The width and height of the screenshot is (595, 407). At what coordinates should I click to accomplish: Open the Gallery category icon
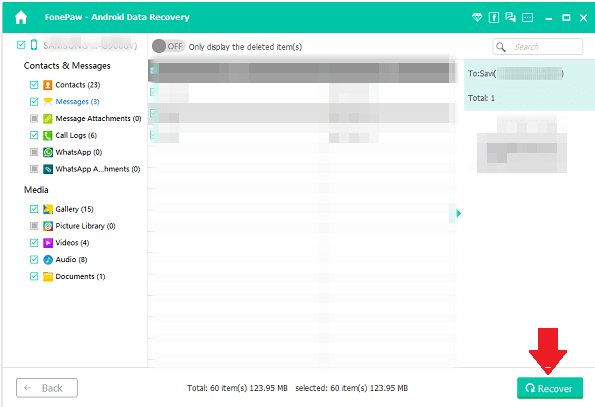pos(48,209)
